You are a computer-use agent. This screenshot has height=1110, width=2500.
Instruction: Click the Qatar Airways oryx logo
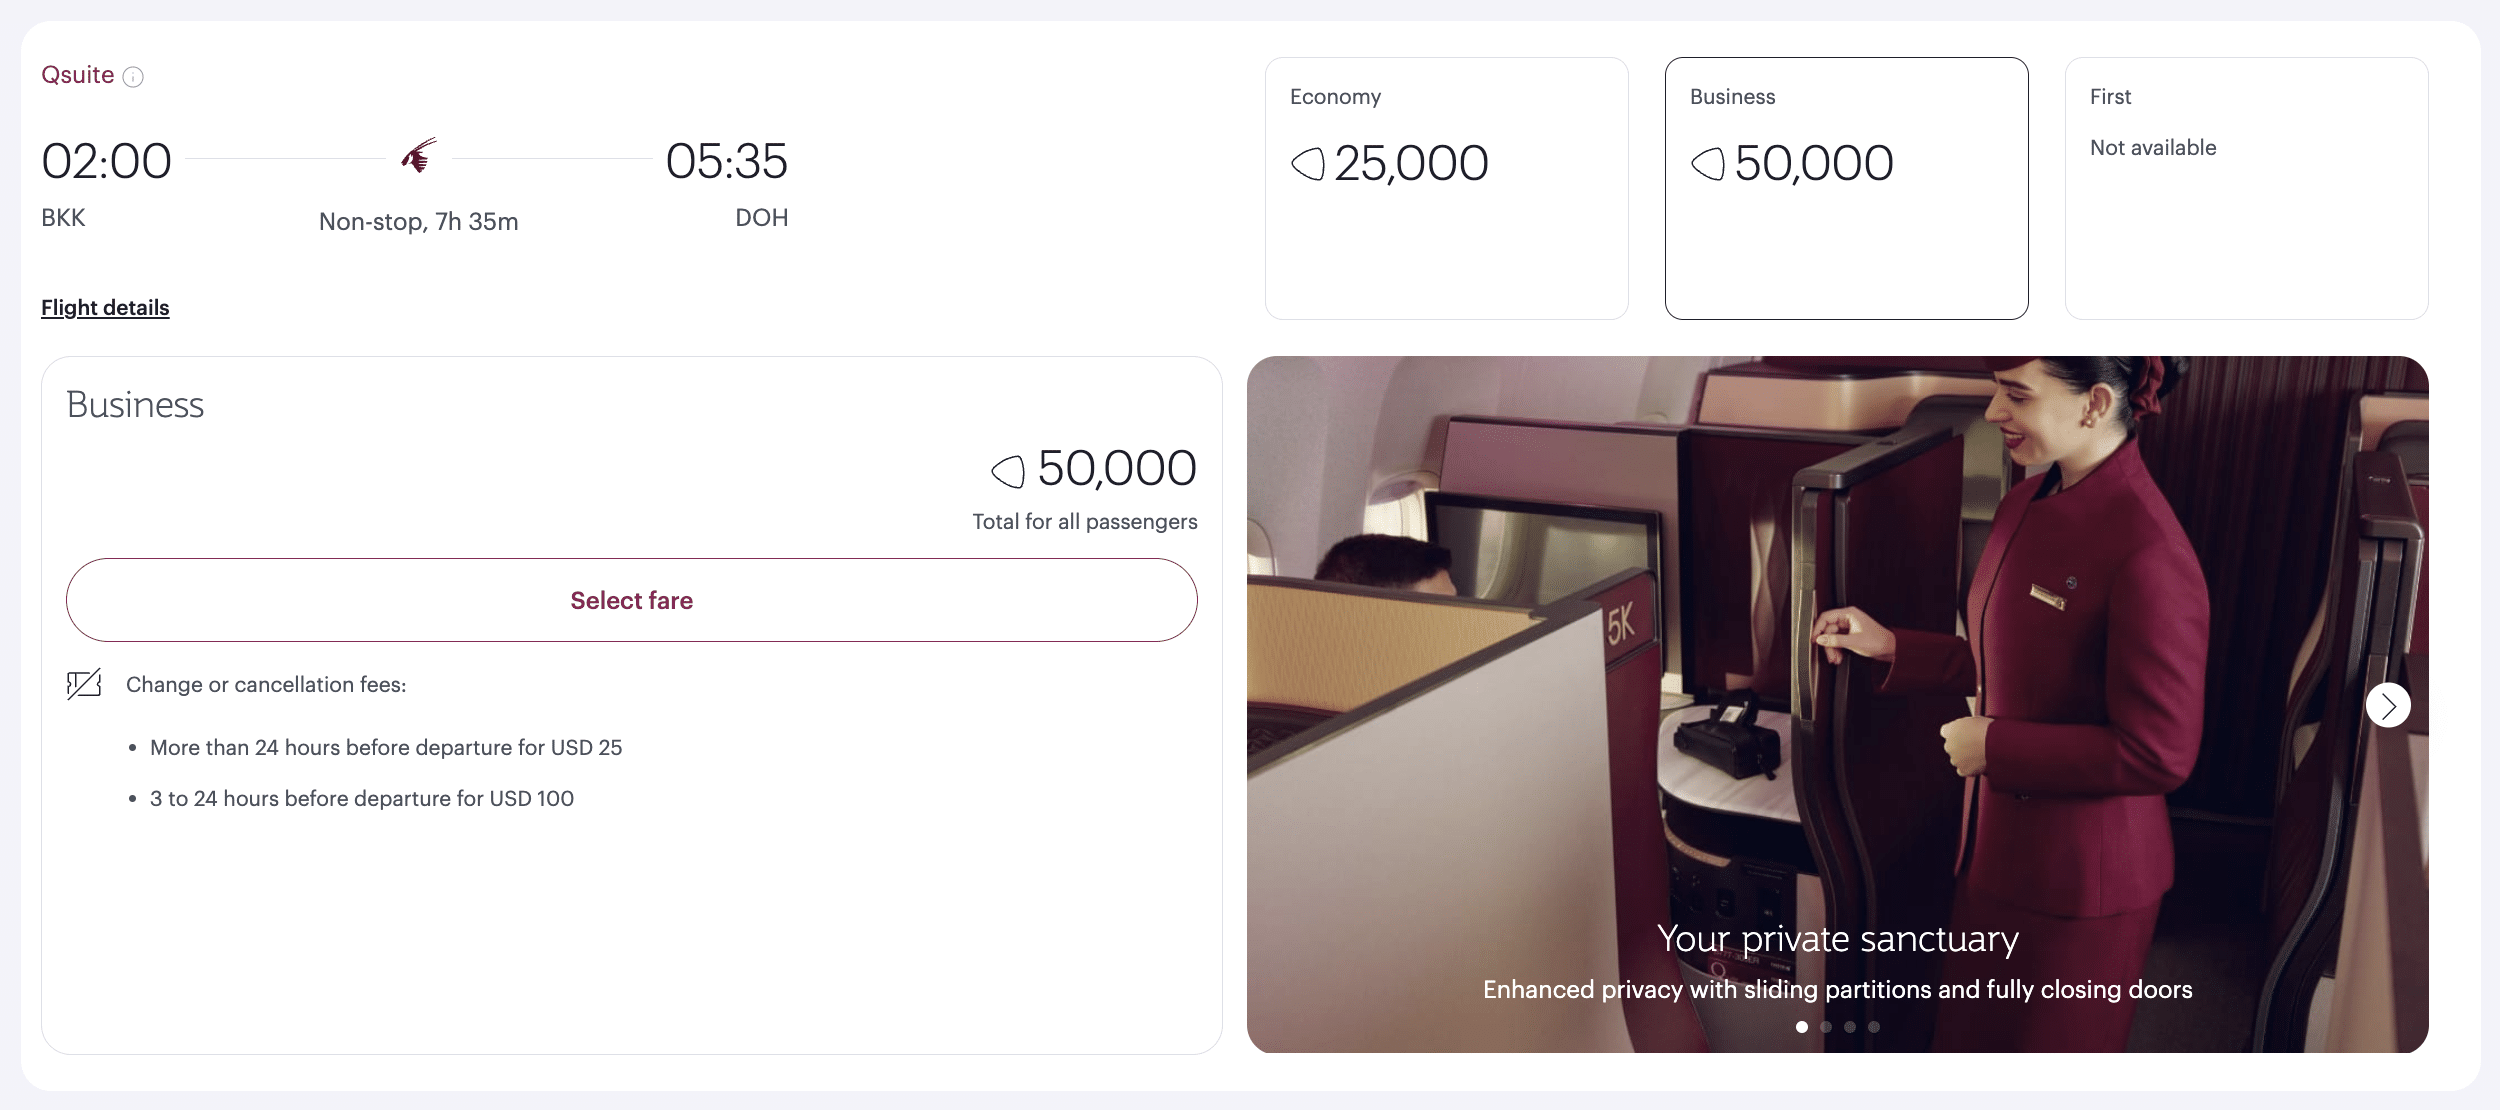pos(419,156)
